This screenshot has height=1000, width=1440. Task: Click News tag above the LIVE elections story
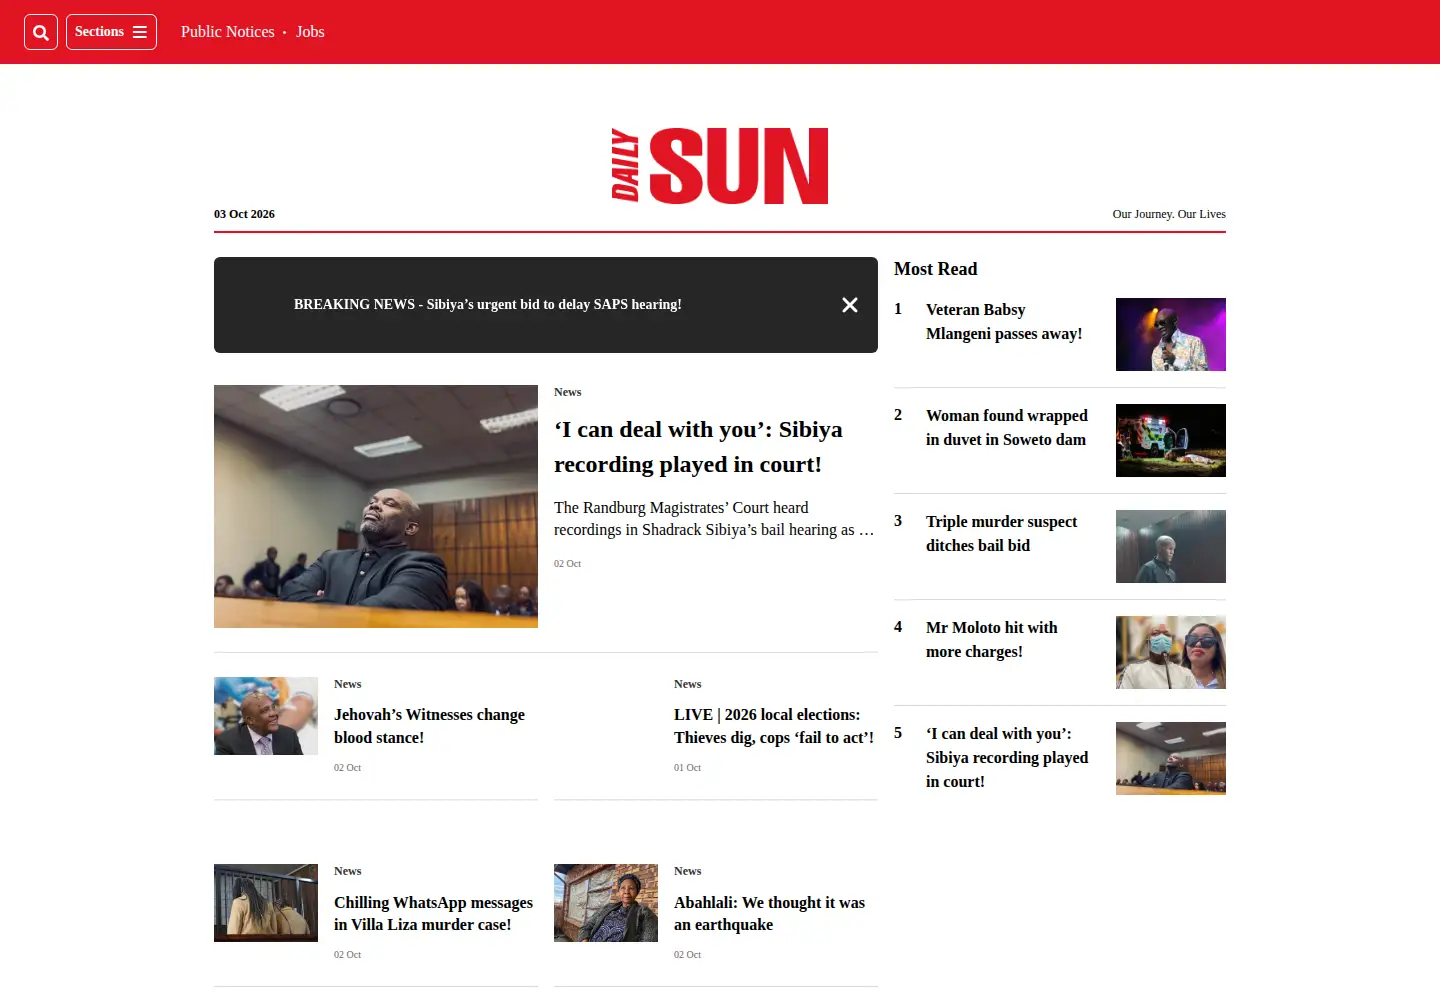pos(687,684)
